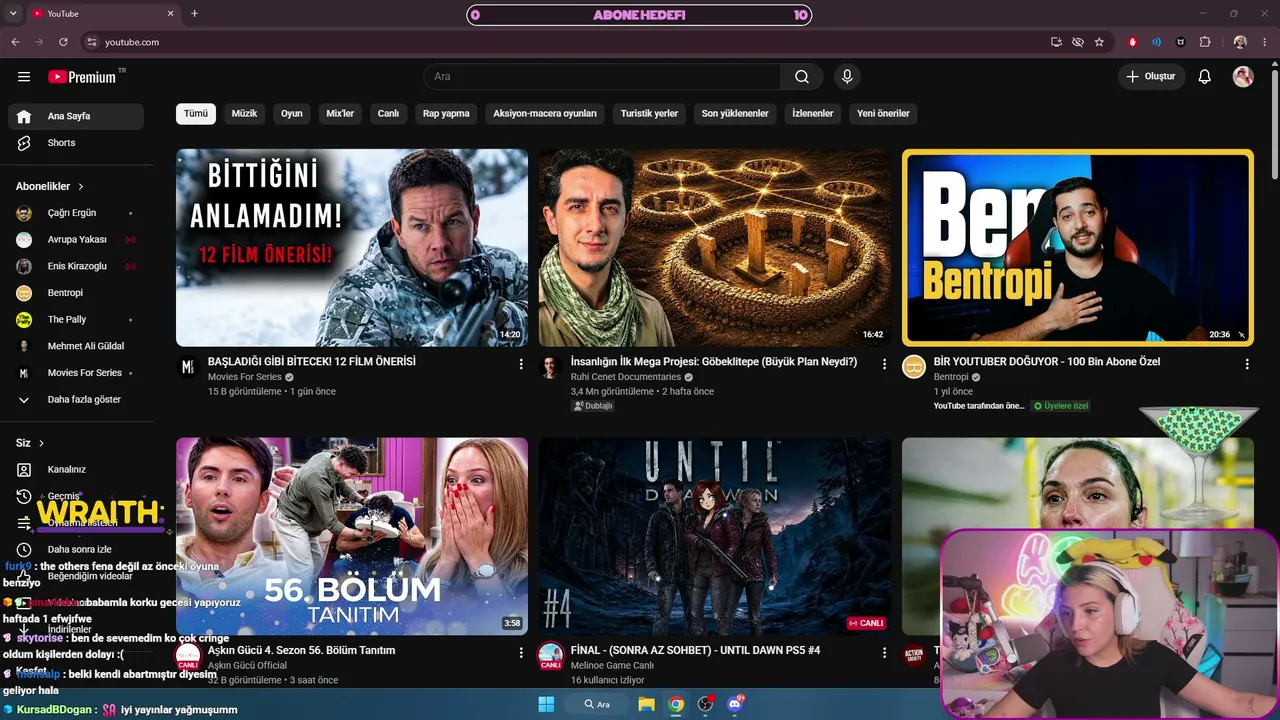Reload the page in Chrome

coord(63,42)
